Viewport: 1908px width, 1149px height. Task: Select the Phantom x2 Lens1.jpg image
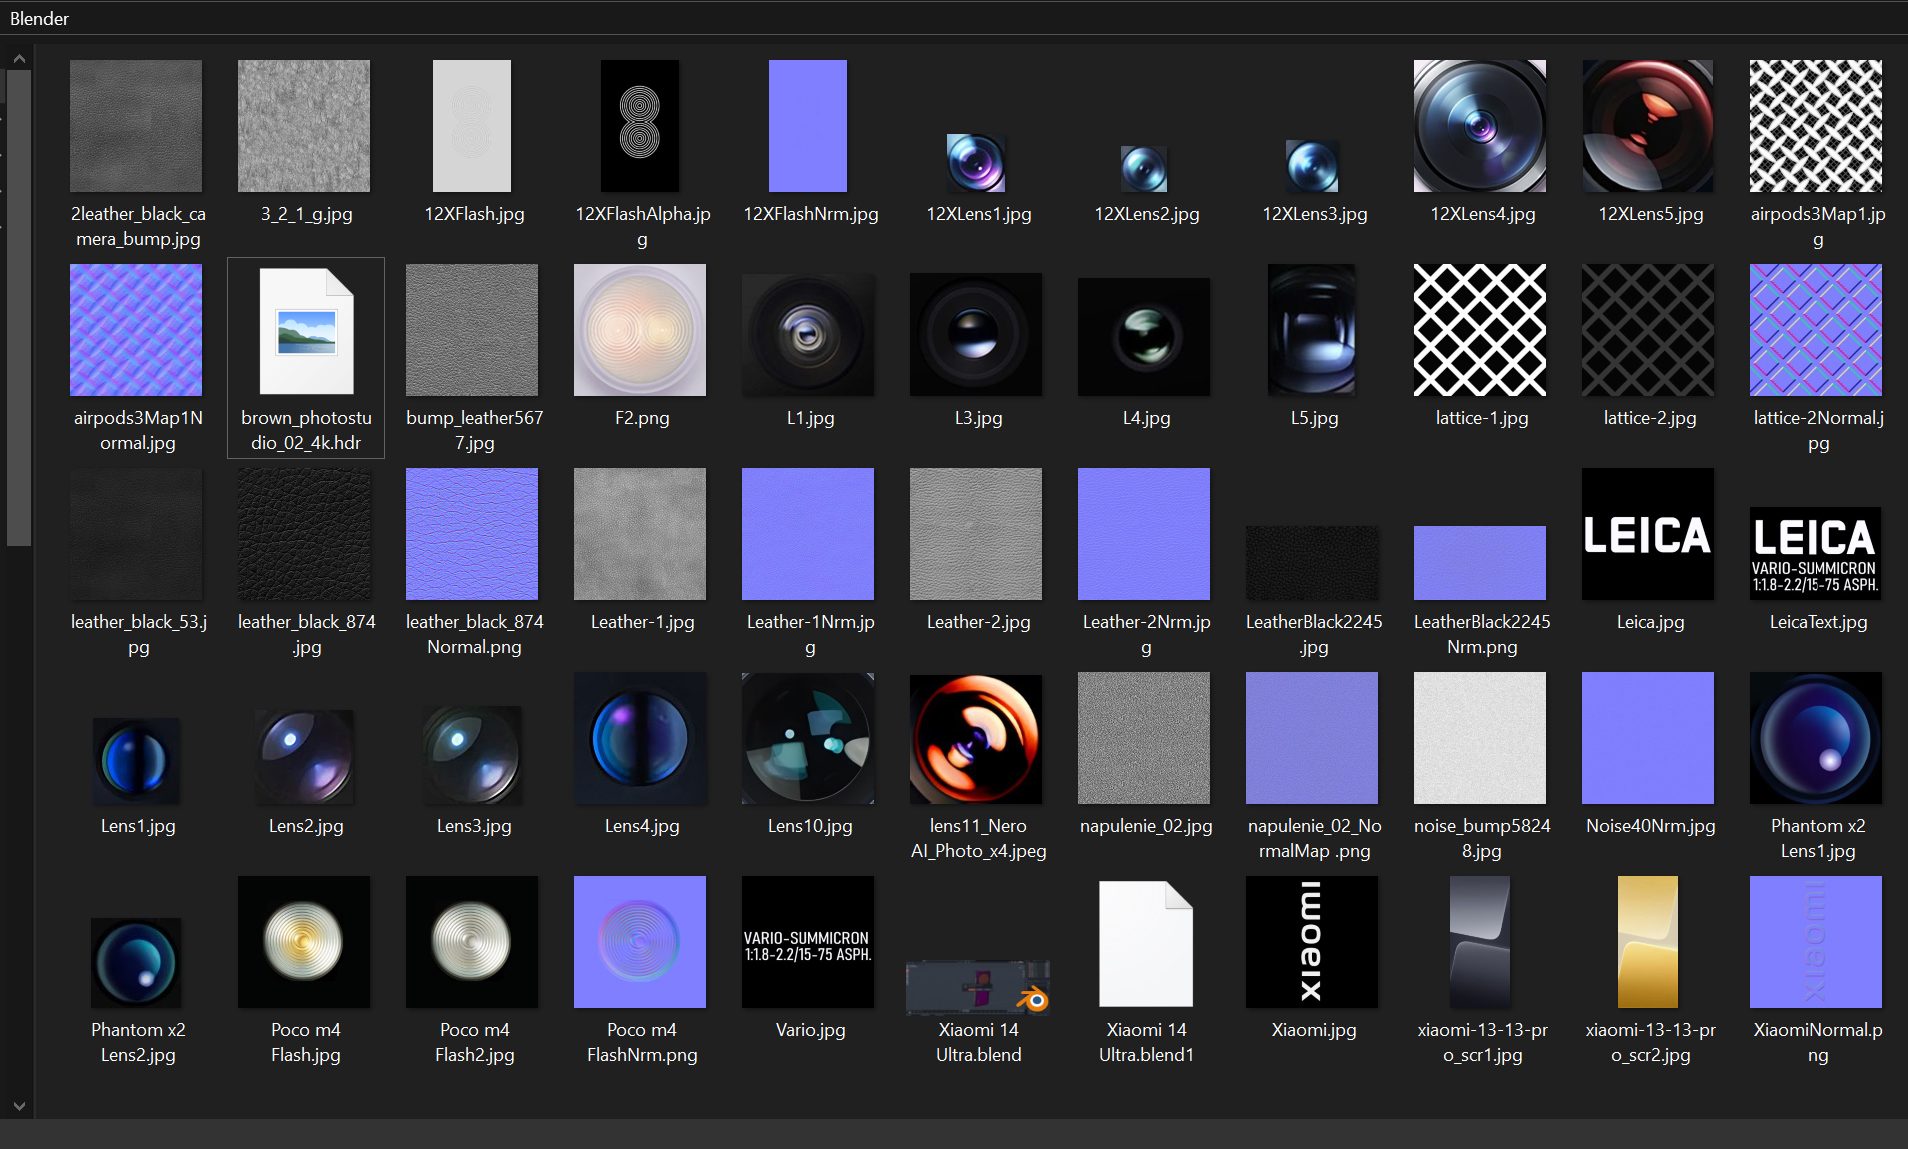pos(1815,739)
